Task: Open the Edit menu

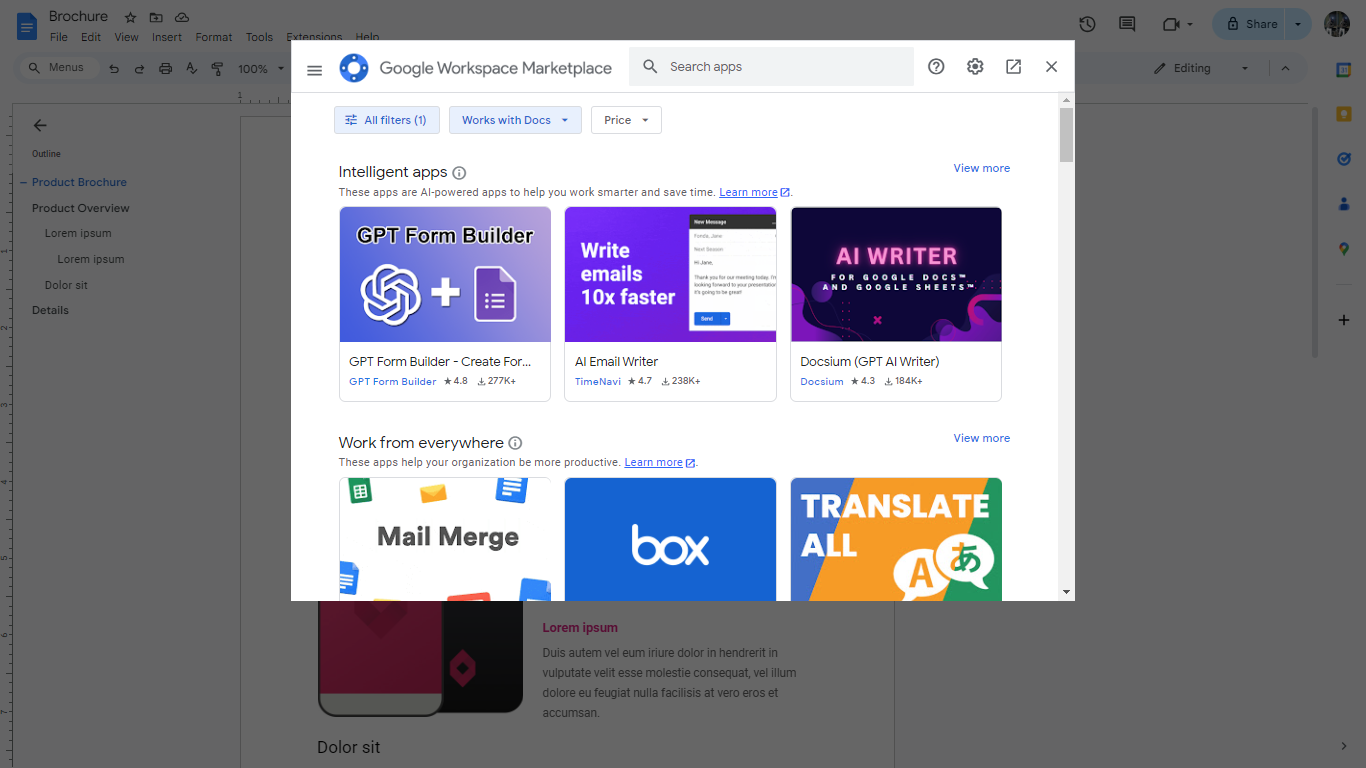Action: [91, 37]
